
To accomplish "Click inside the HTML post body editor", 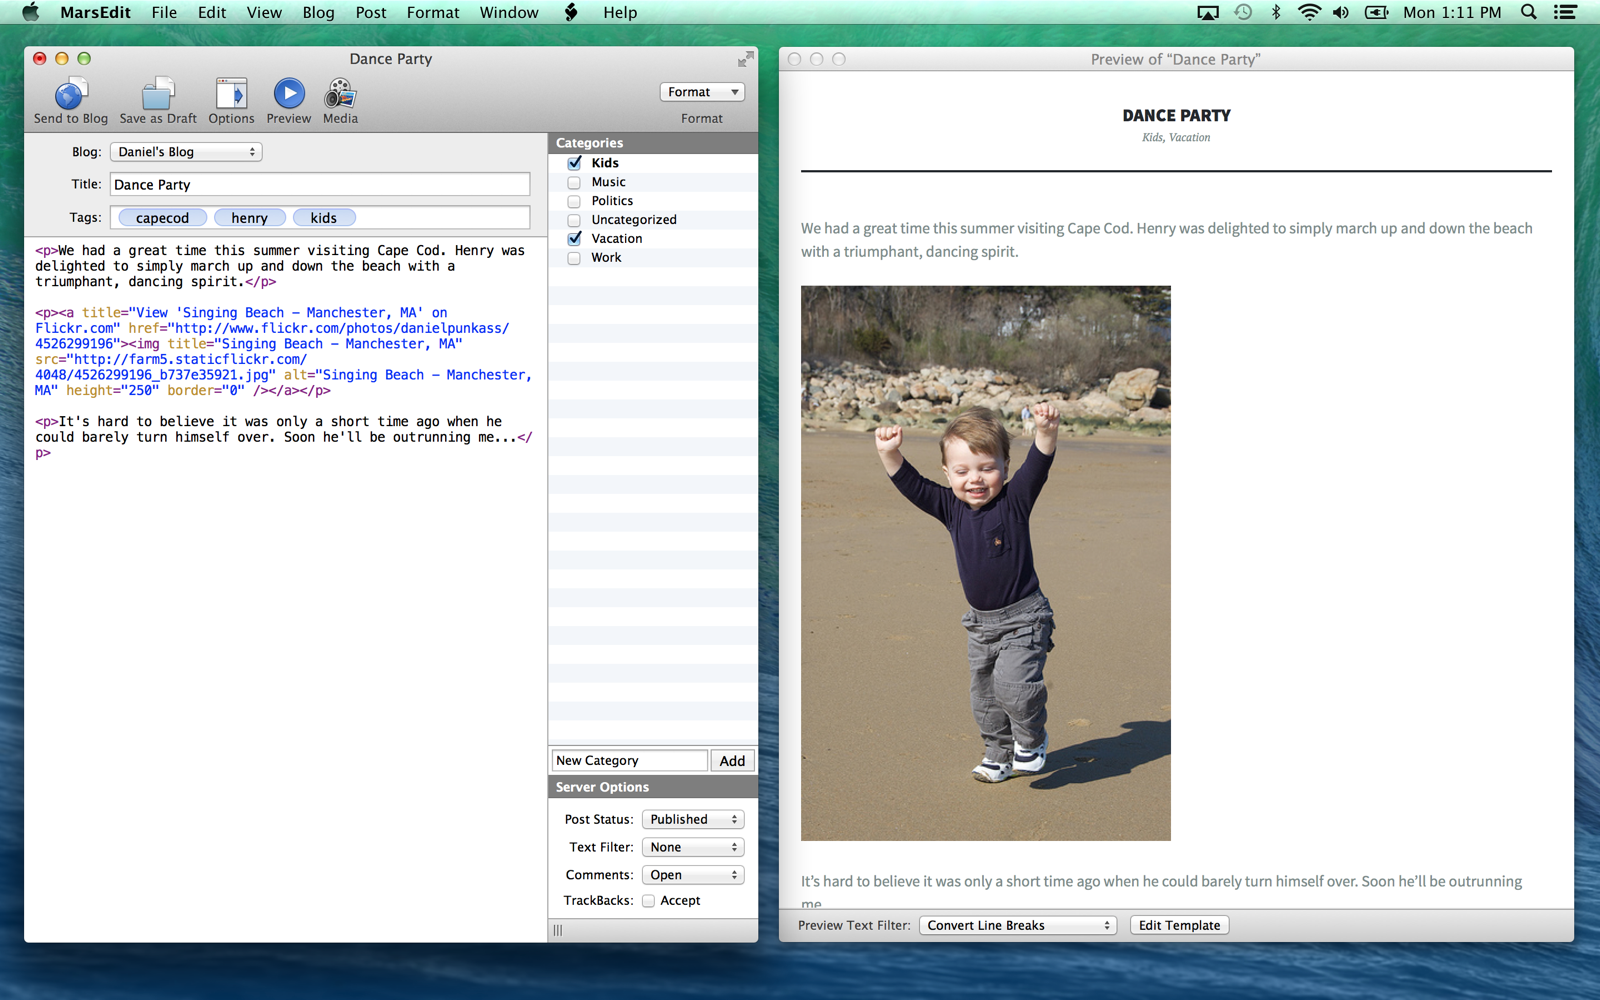I will pyautogui.click(x=286, y=588).
